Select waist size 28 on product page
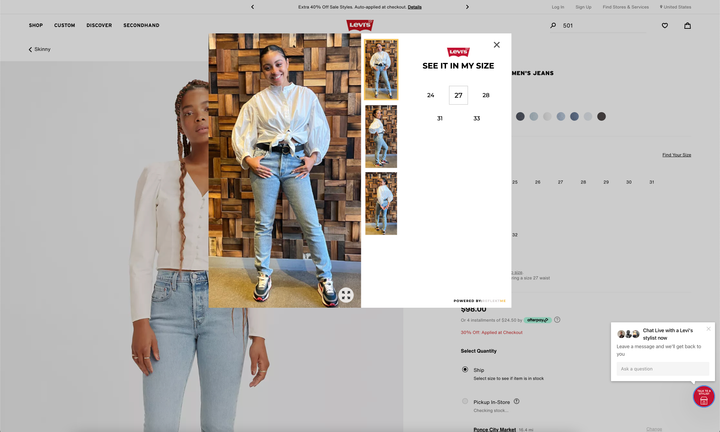 583,182
